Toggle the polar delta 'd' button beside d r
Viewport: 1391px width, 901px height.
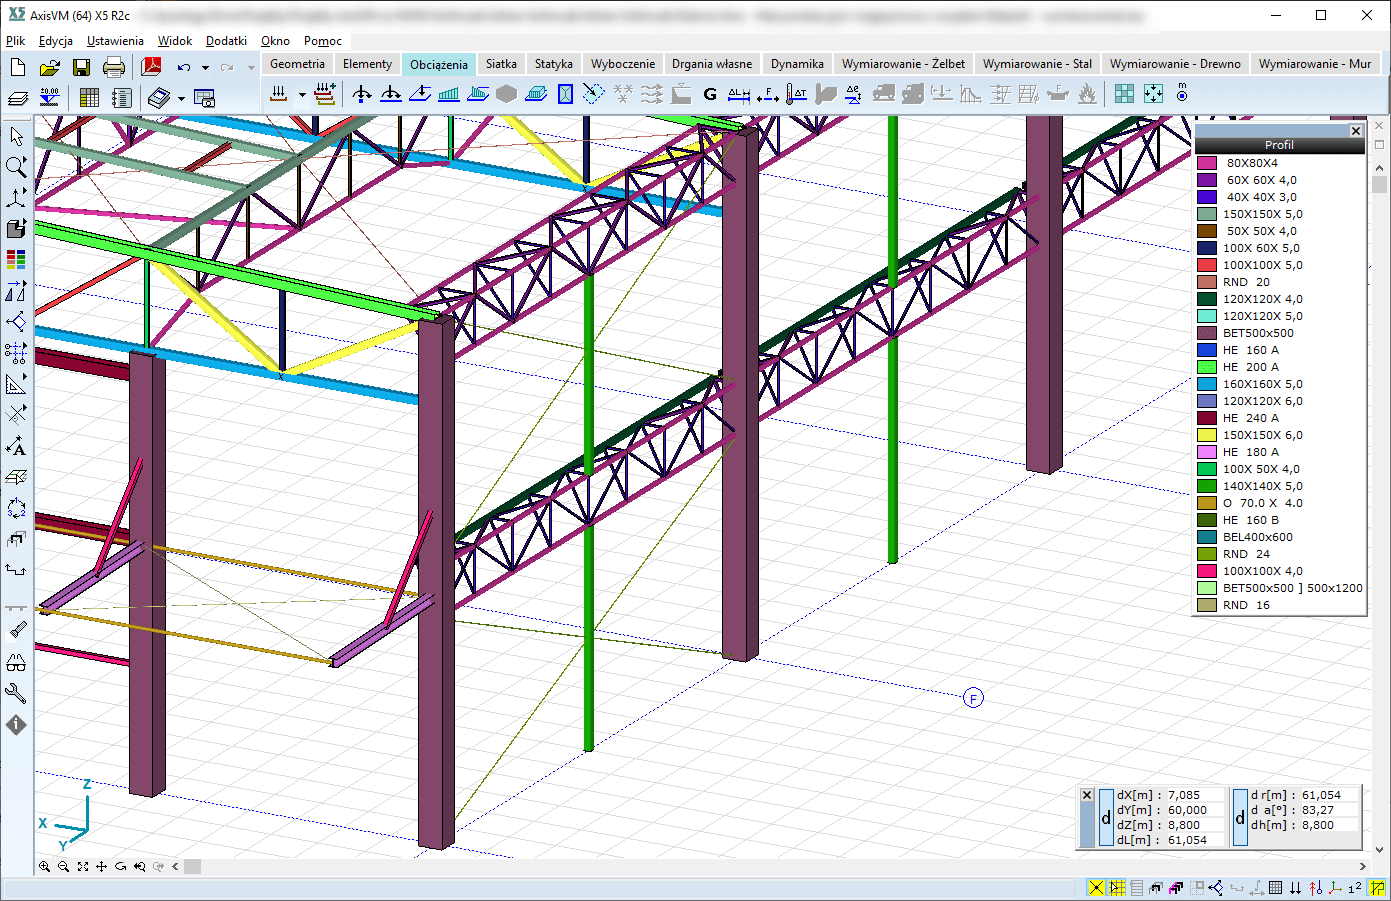click(1240, 818)
